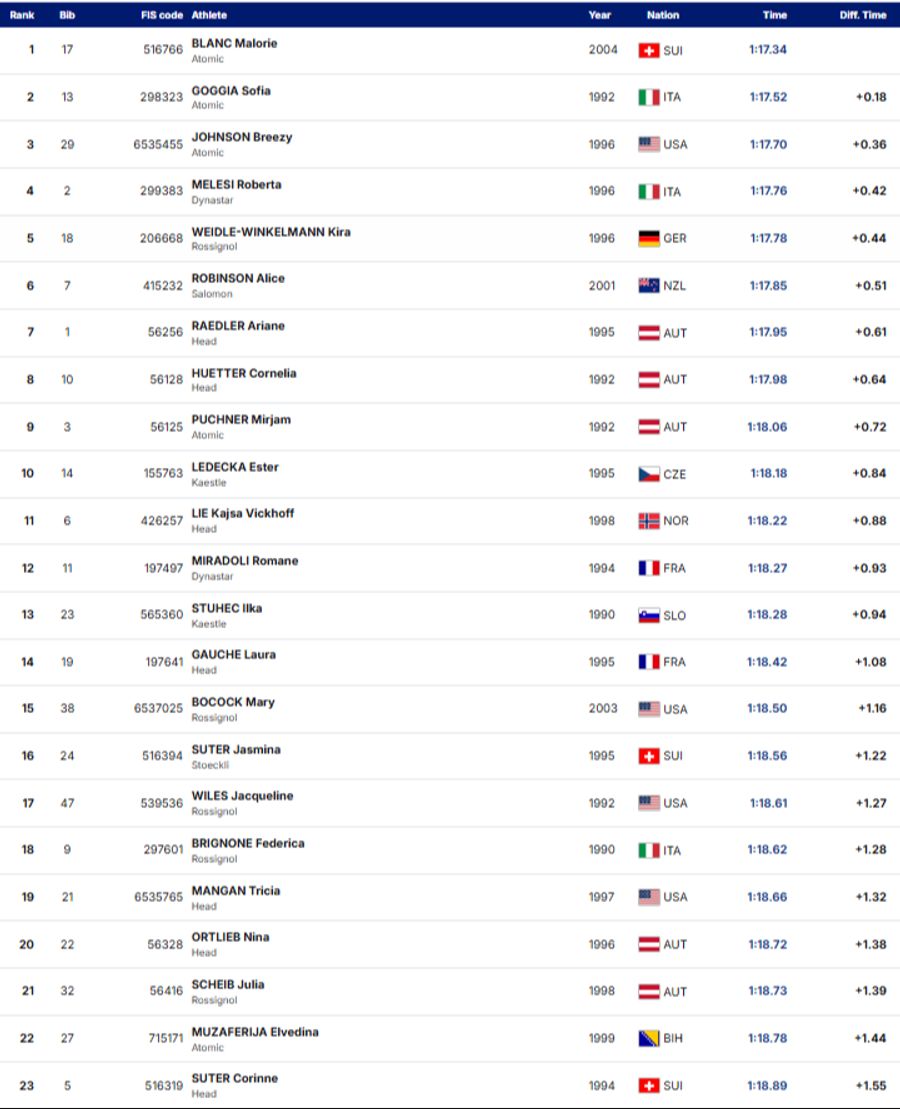Open ROBINSON Alice's athlete page
This screenshot has width=900, height=1109.
tap(238, 279)
